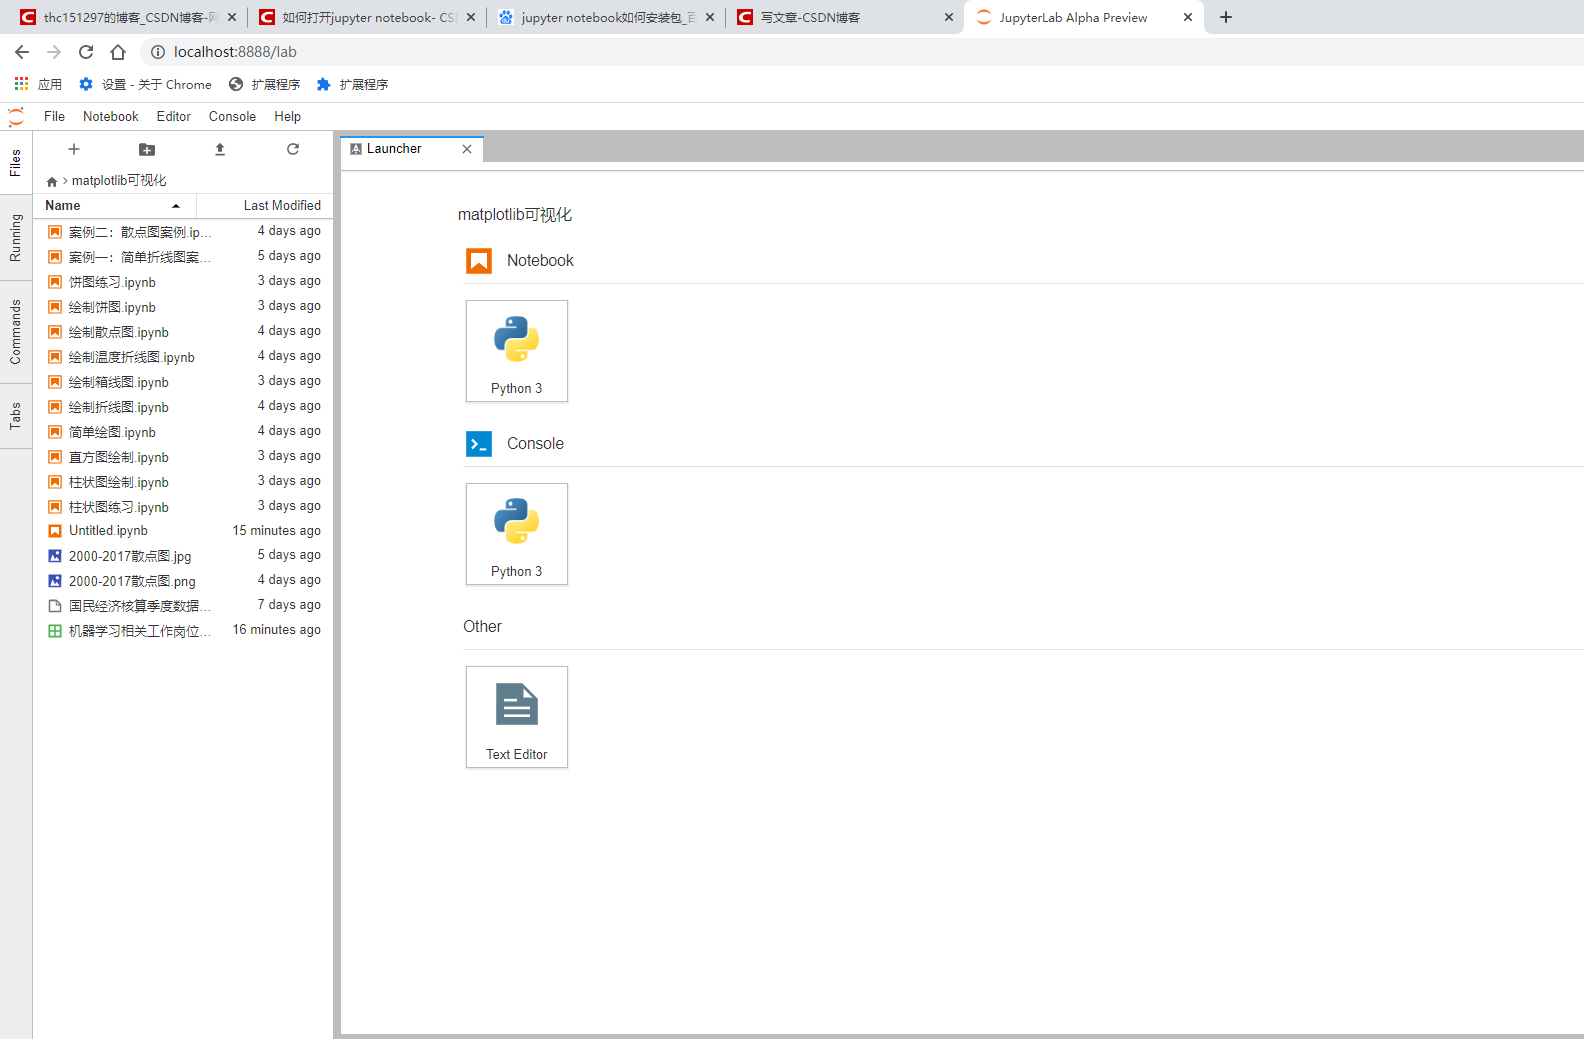Viewport: 1584px width, 1039px height.
Task: Select 2000-2017散点图.jpg image file
Action: (x=183, y=556)
